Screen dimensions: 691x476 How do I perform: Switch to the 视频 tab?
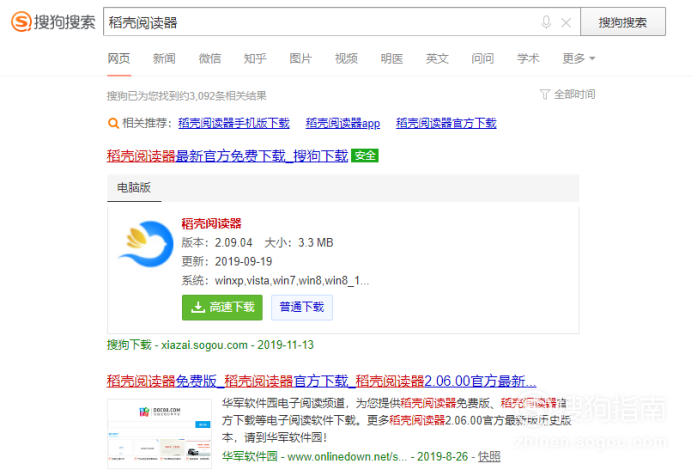coord(346,58)
